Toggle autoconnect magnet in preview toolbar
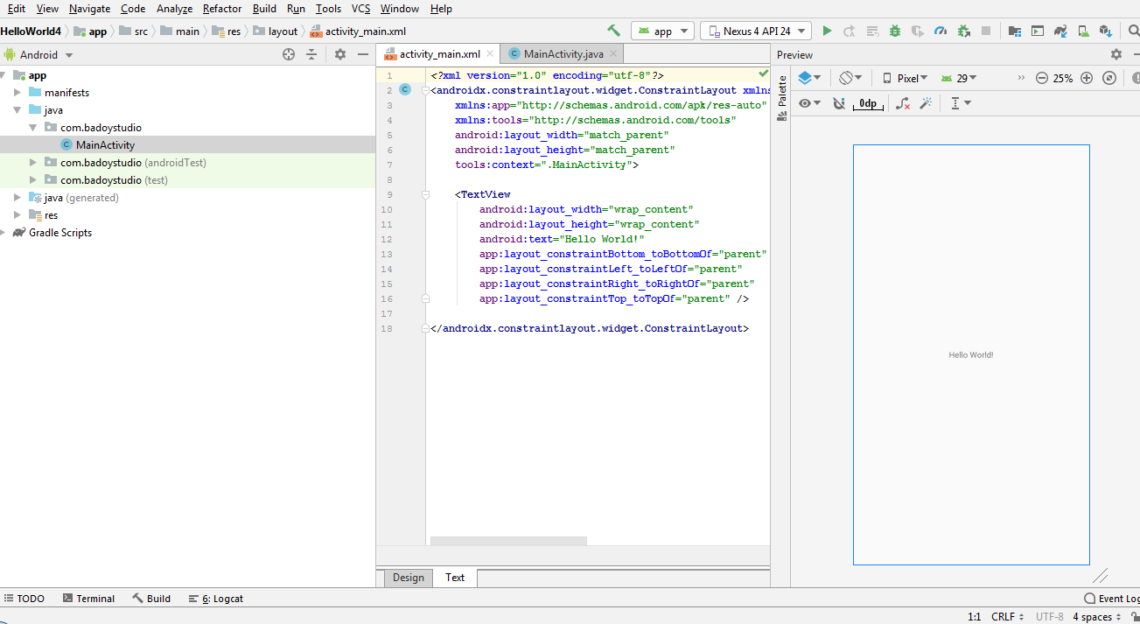The image size is (1140, 624). pyautogui.click(x=839, y=103)
